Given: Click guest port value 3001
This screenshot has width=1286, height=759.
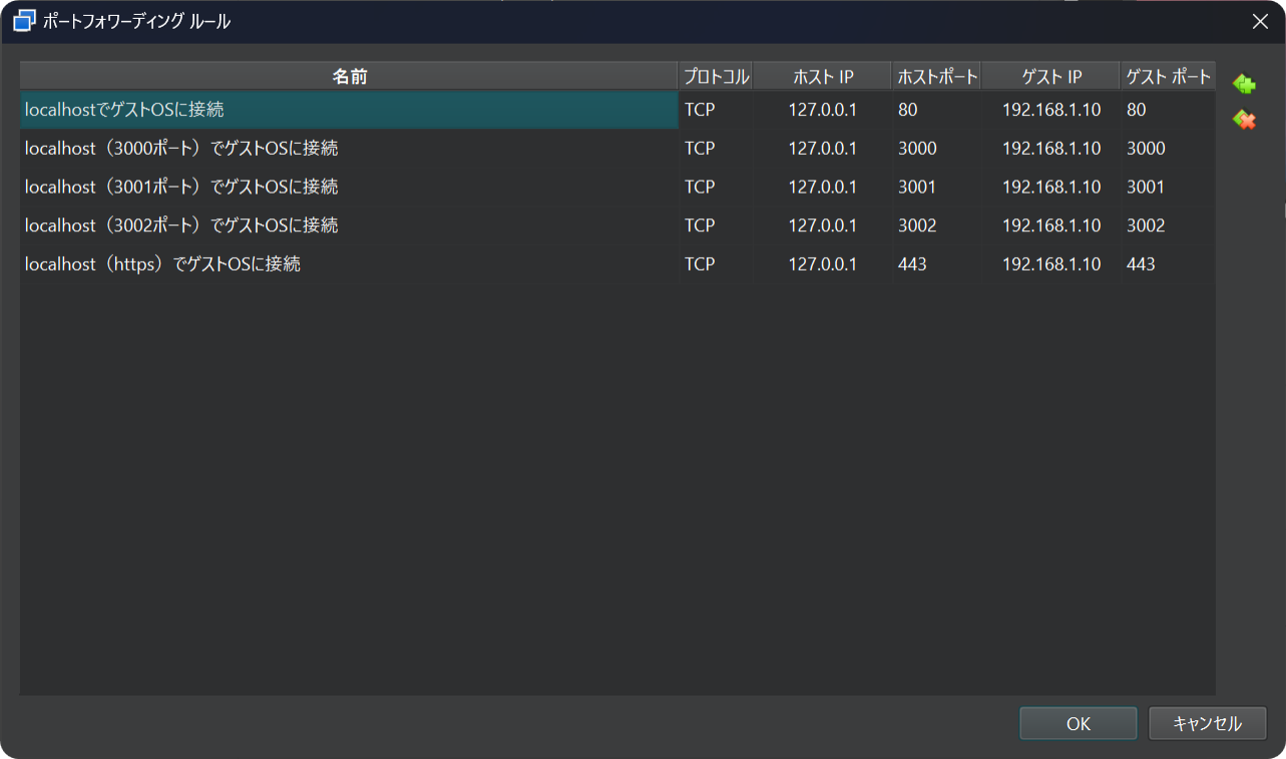Looking at the screenshot, I should pyautogui.click(x=1146, y=187).
